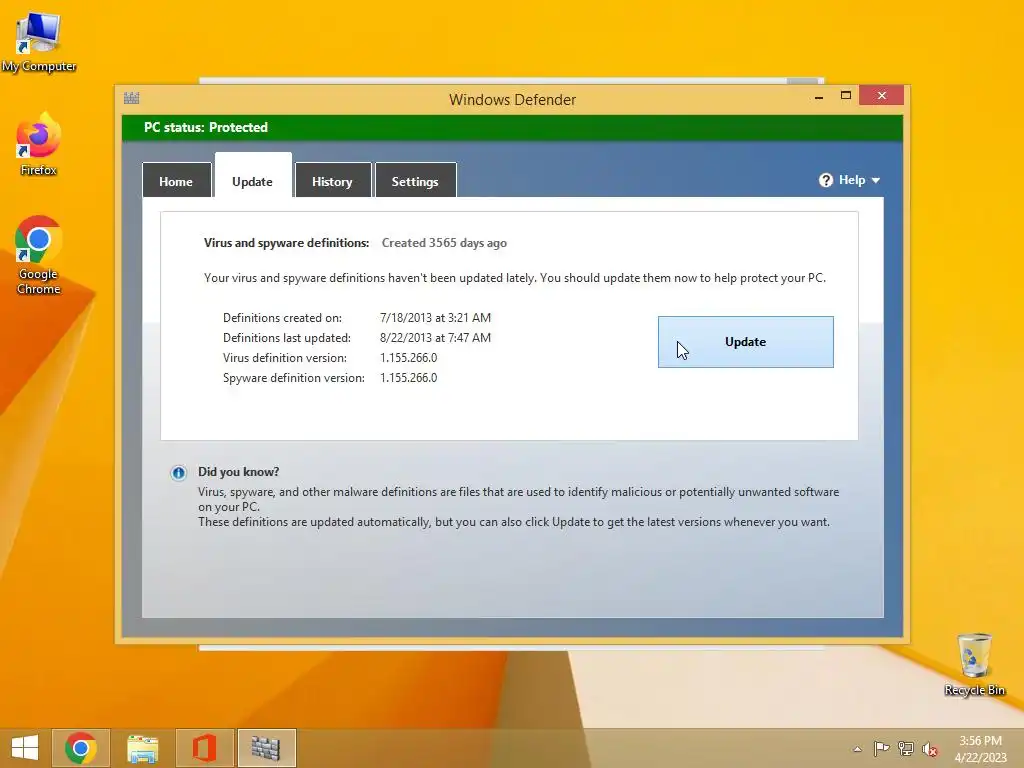This screenshot has width=1024, height=768.
Task: Click spyware definition version value
Action: coord(409,378)
